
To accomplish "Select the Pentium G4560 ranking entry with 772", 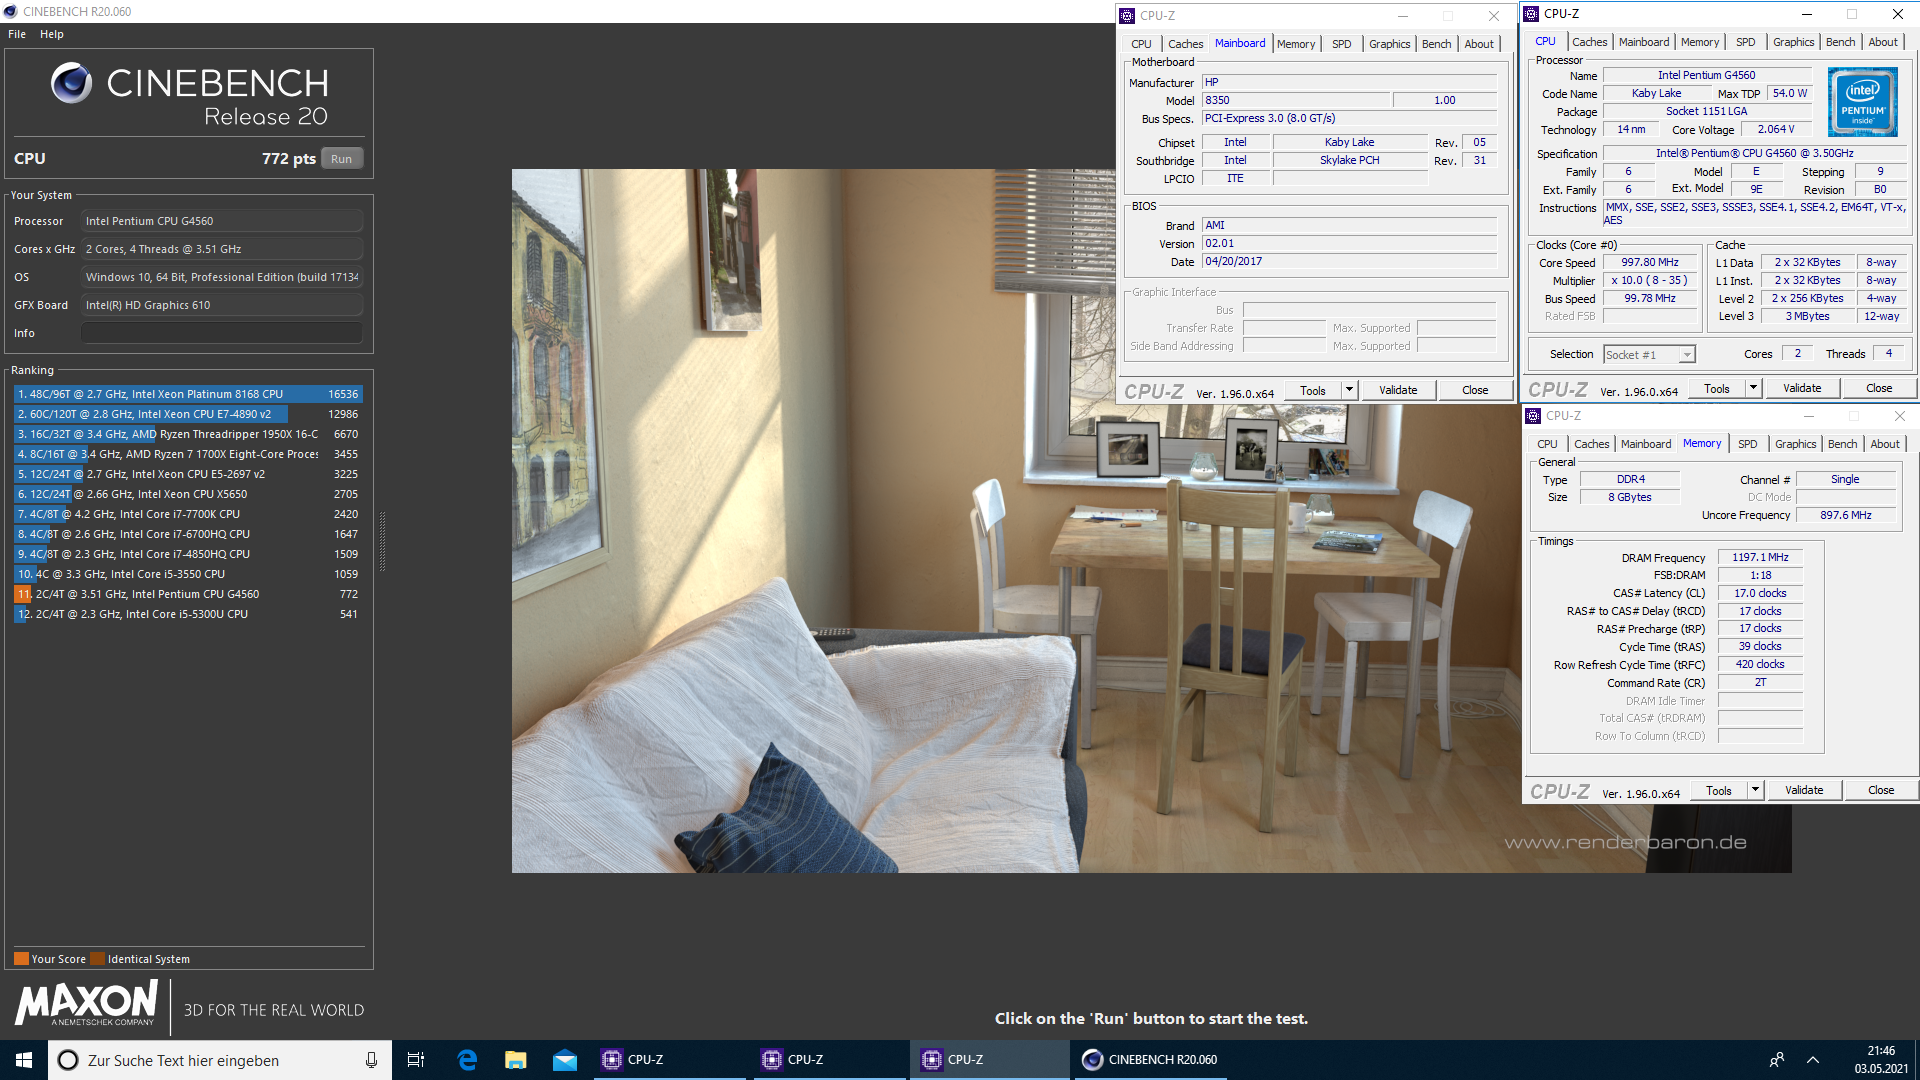I will [x=188, y=594].
